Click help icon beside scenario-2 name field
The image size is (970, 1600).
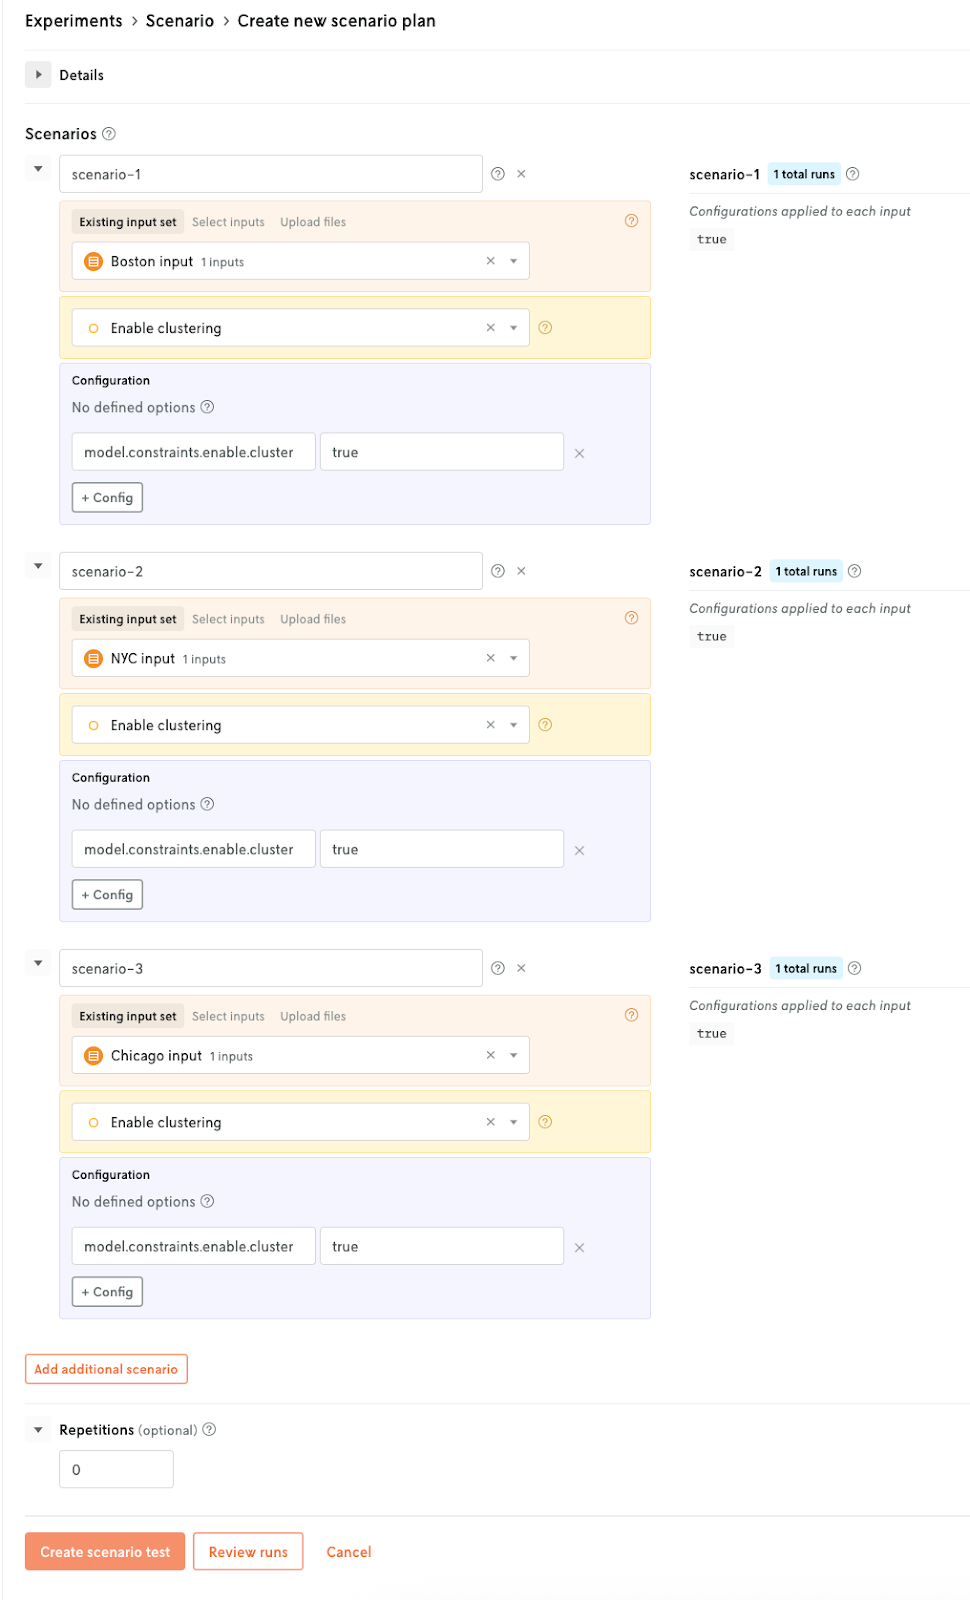click(x=498, y=571)
